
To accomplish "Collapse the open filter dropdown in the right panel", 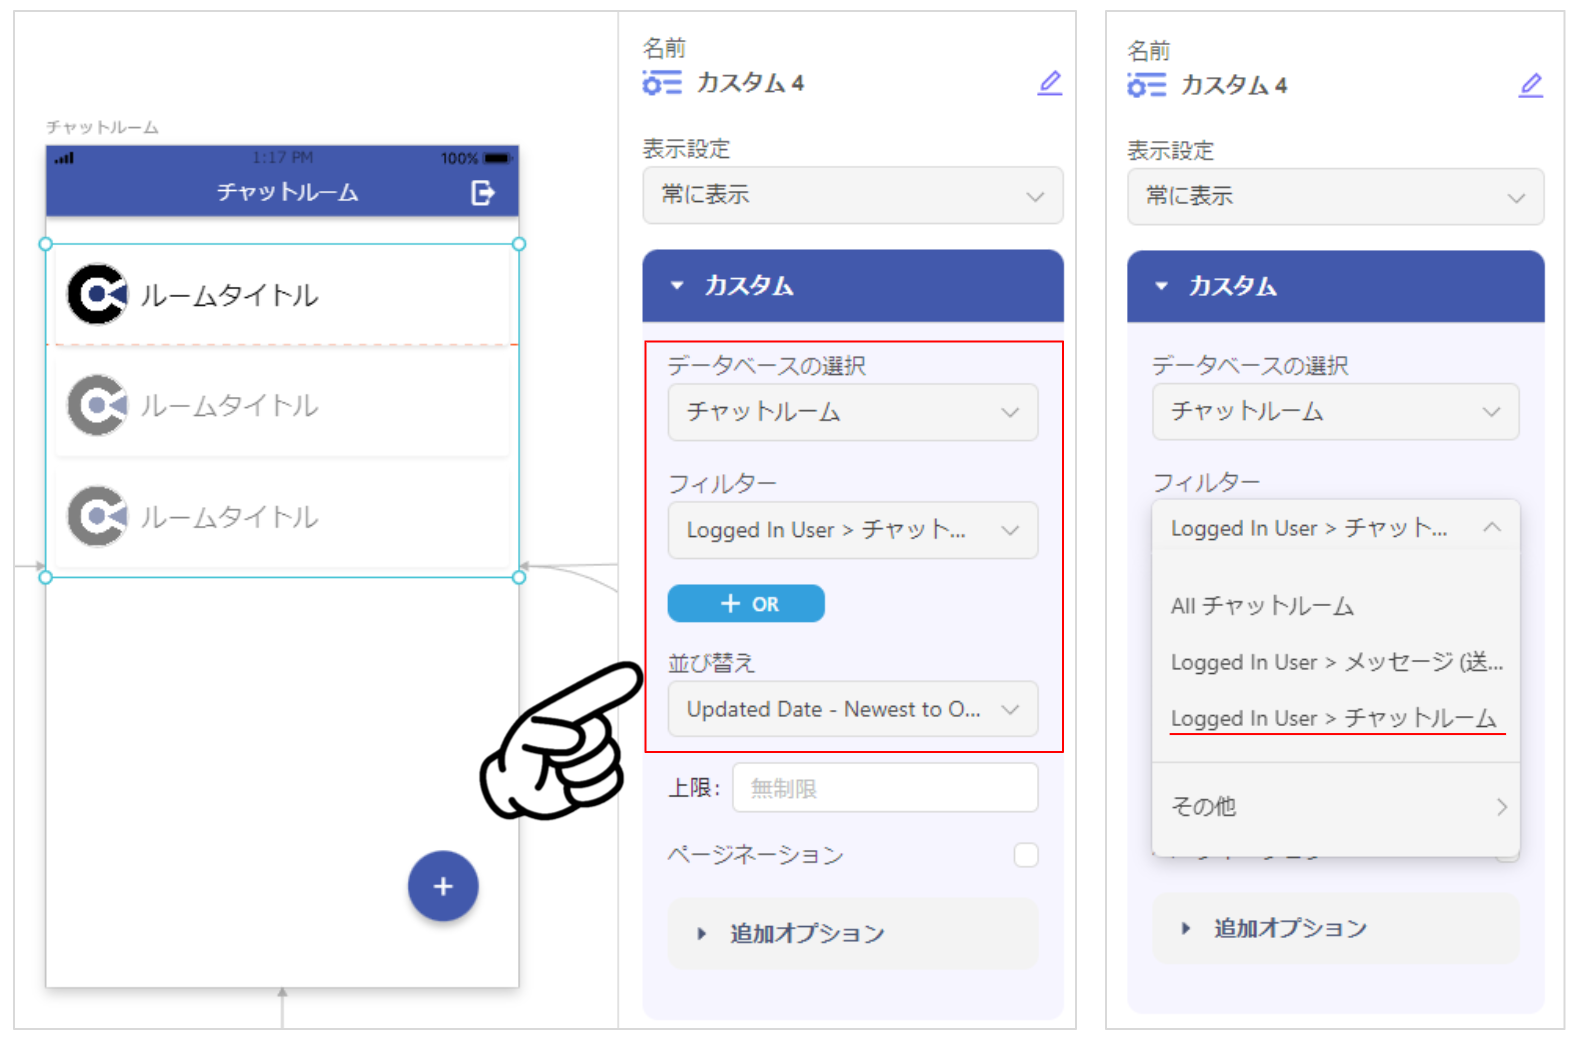I will point(1335,527).
